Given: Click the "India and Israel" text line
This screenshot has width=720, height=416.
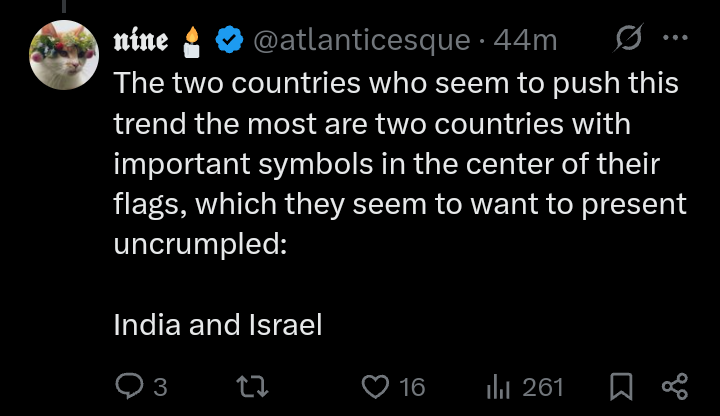Looking at the screenshot, I should (x=217, y=324).
